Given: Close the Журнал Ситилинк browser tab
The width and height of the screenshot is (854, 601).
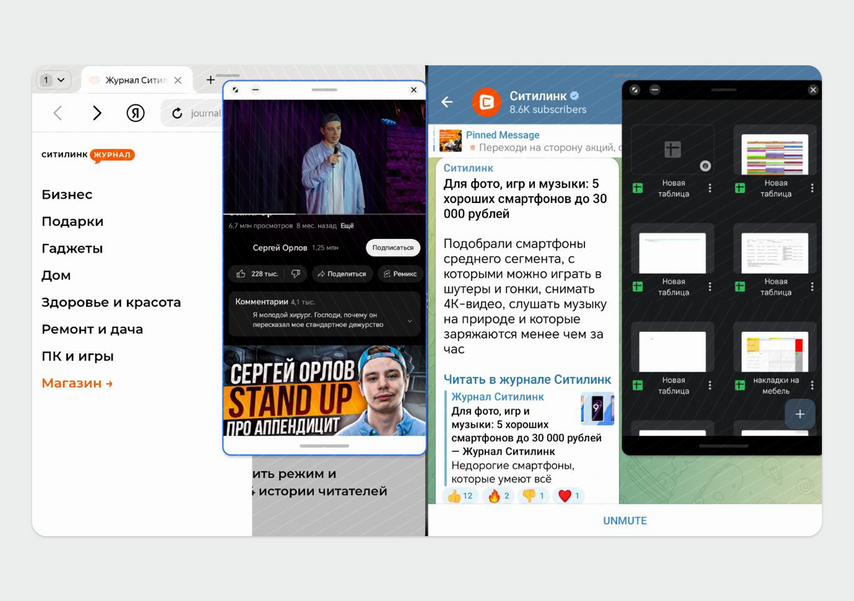Looking at the screenshot, I should 178,80.
